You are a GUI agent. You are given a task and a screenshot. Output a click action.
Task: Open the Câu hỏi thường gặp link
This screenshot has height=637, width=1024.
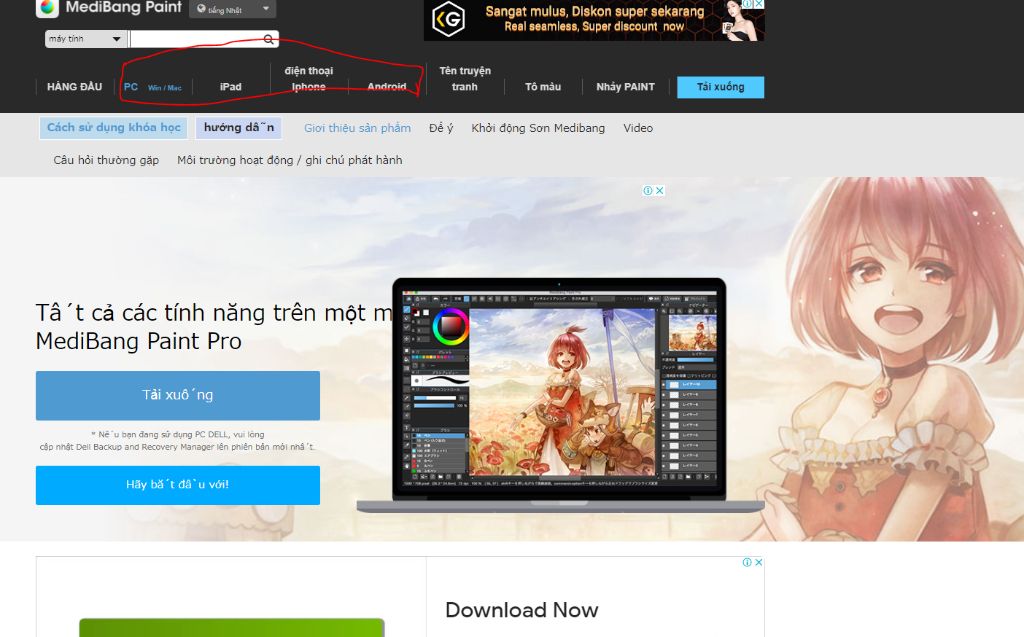[106, 160]
